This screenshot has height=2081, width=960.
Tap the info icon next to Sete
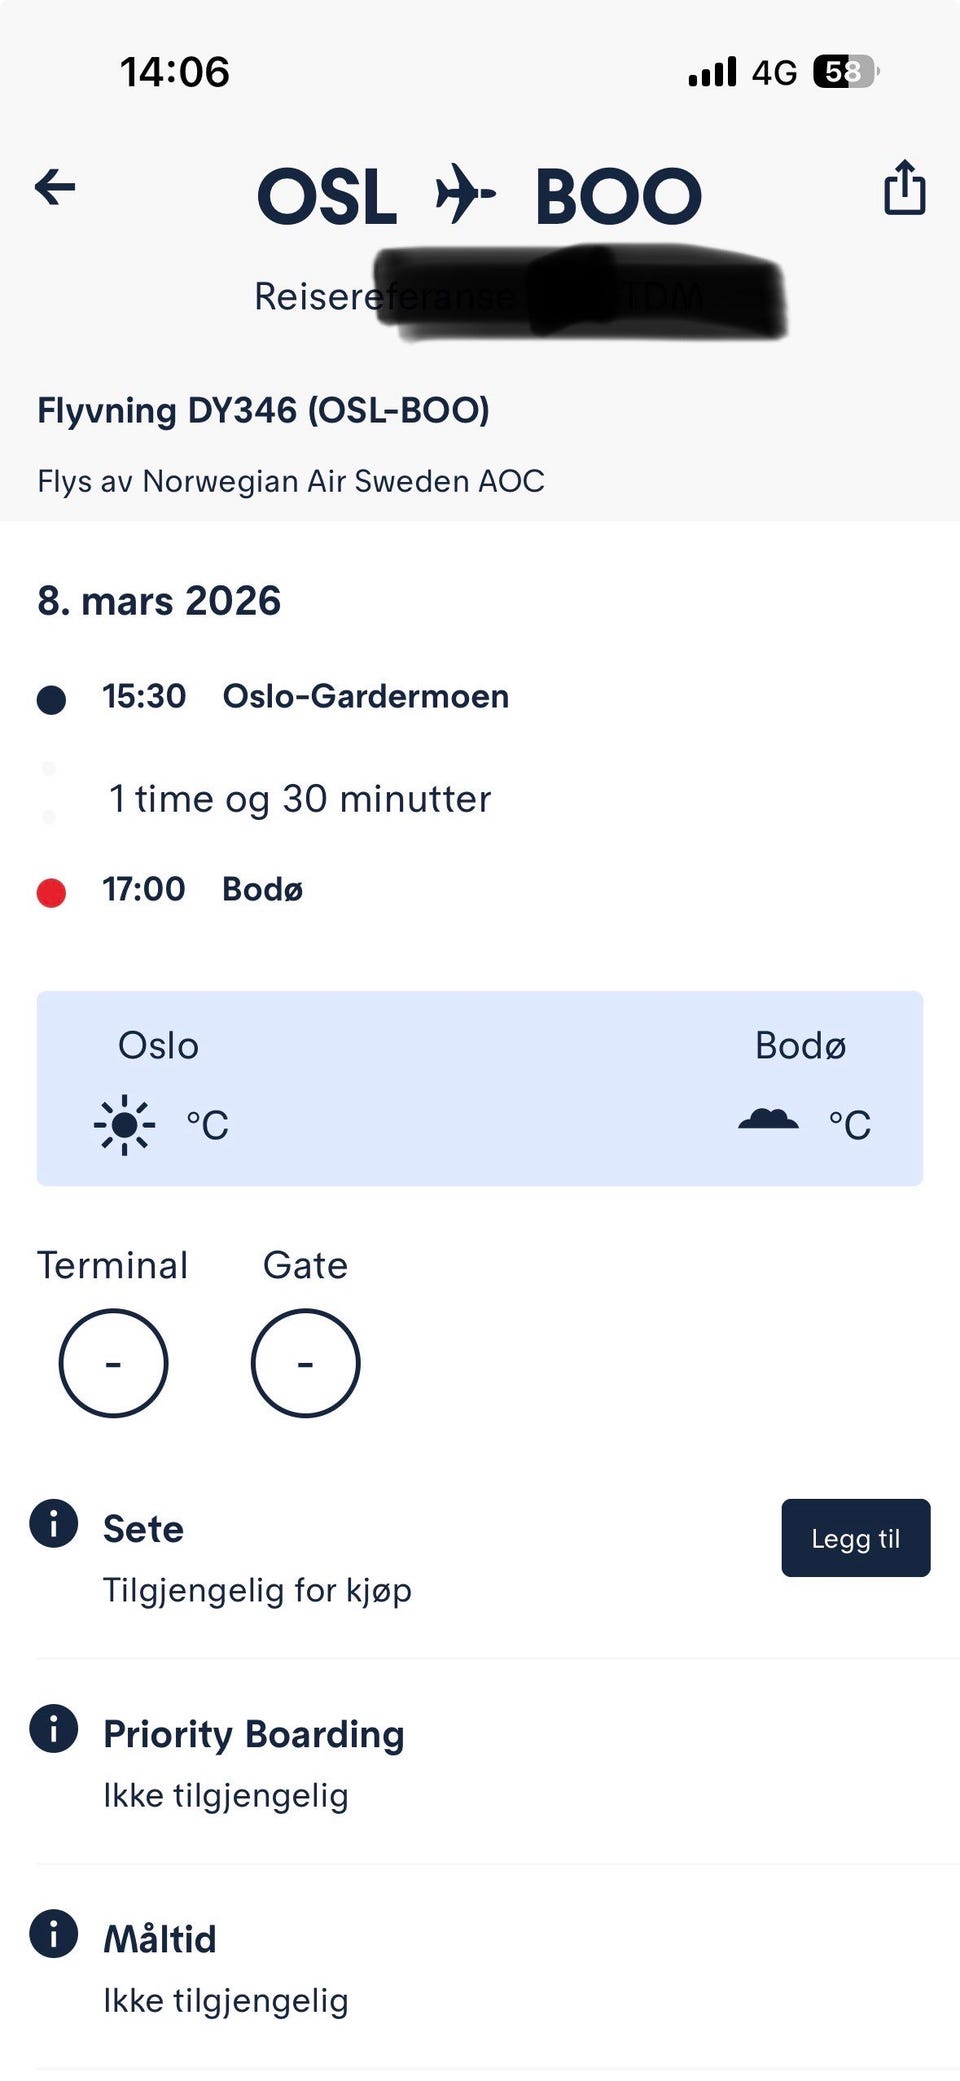click(54, 1523)
